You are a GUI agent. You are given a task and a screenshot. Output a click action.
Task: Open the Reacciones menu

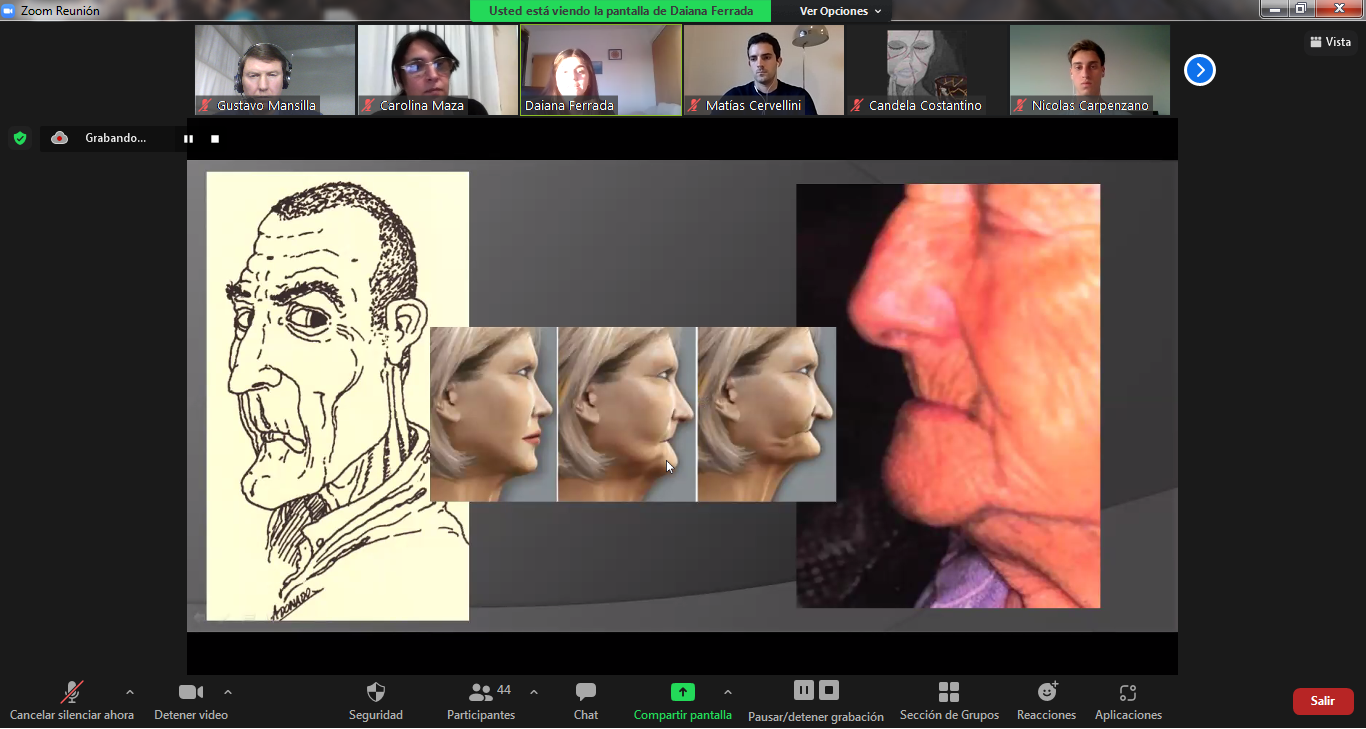click(x=1046, y=693)
